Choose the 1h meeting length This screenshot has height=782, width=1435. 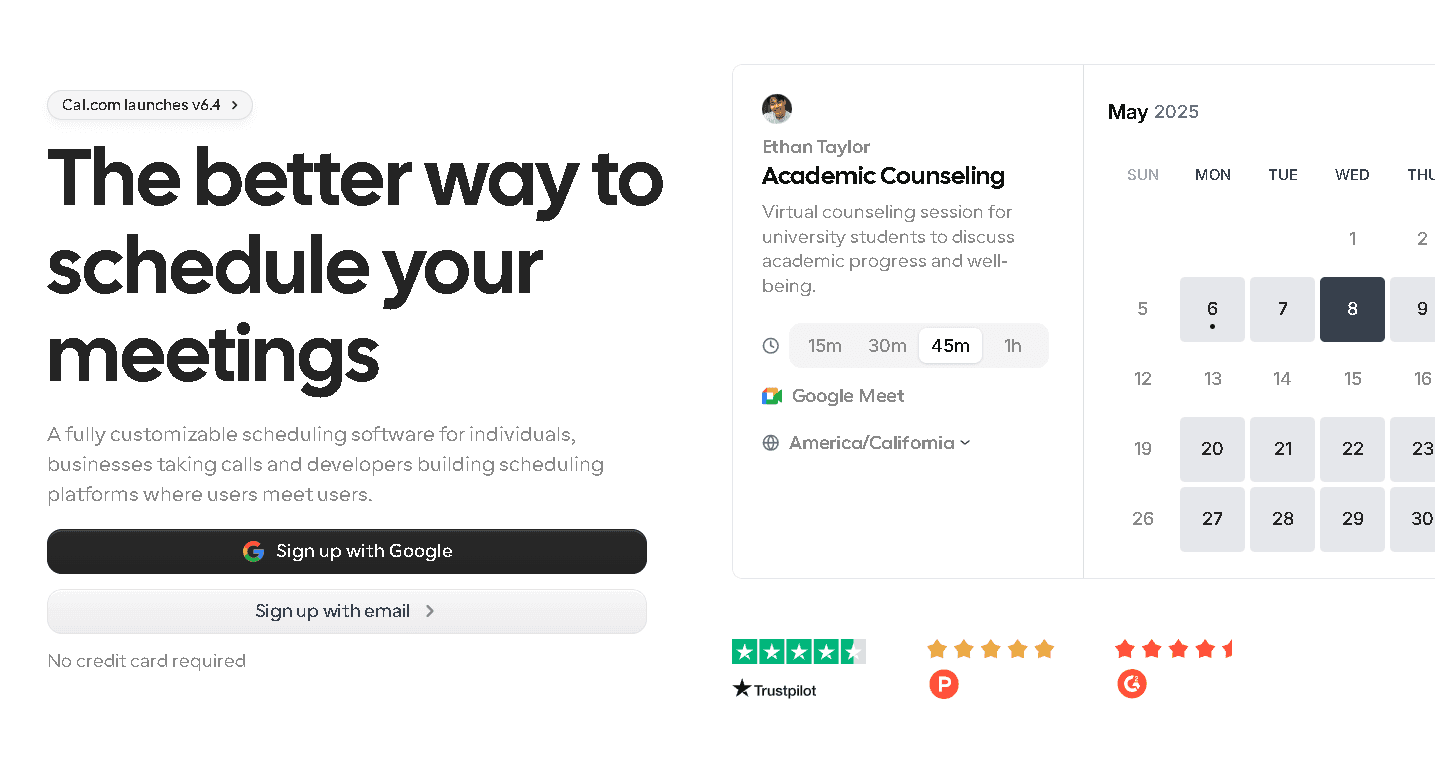click(x=1012, y=345)
